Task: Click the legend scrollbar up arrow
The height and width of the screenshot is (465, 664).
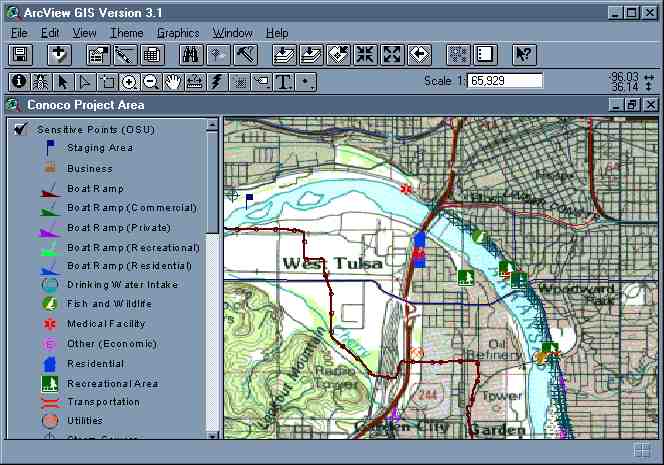Action: tap(212, 125)
